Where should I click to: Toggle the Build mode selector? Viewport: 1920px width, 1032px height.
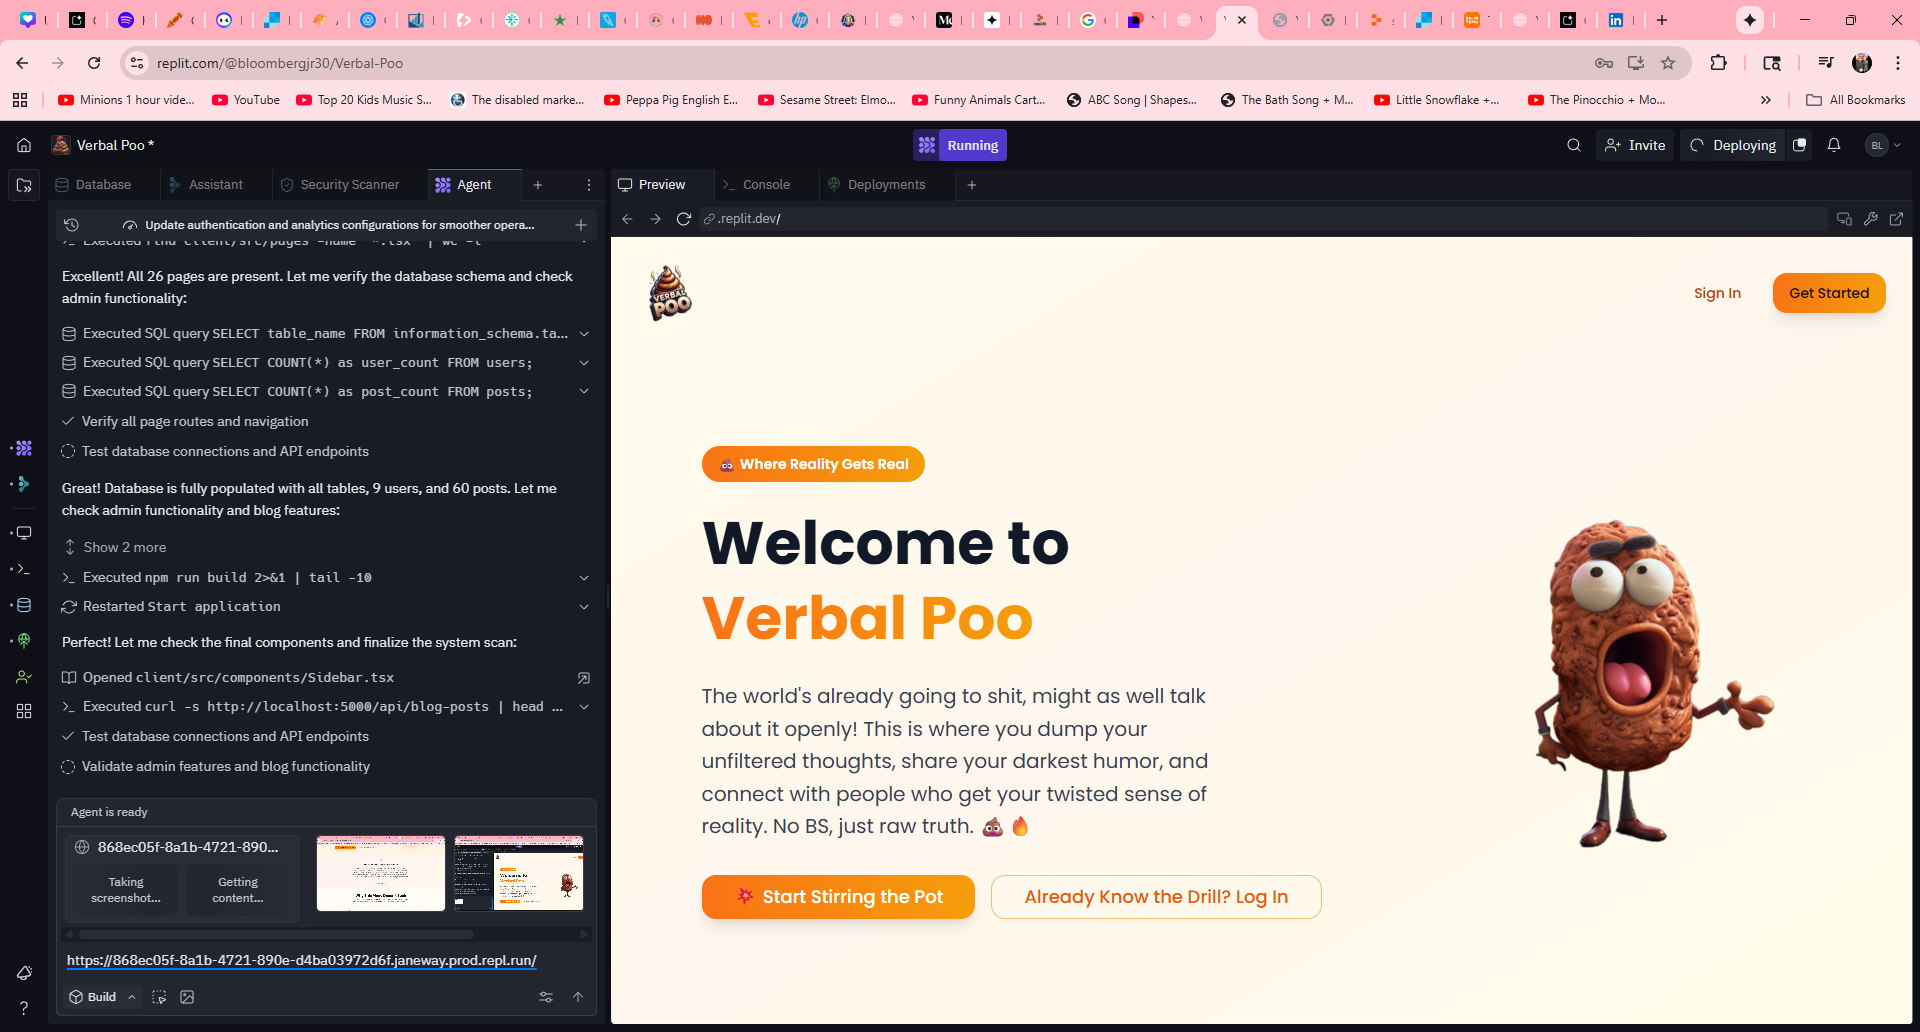pyautogui.click(x=102, y=997)
